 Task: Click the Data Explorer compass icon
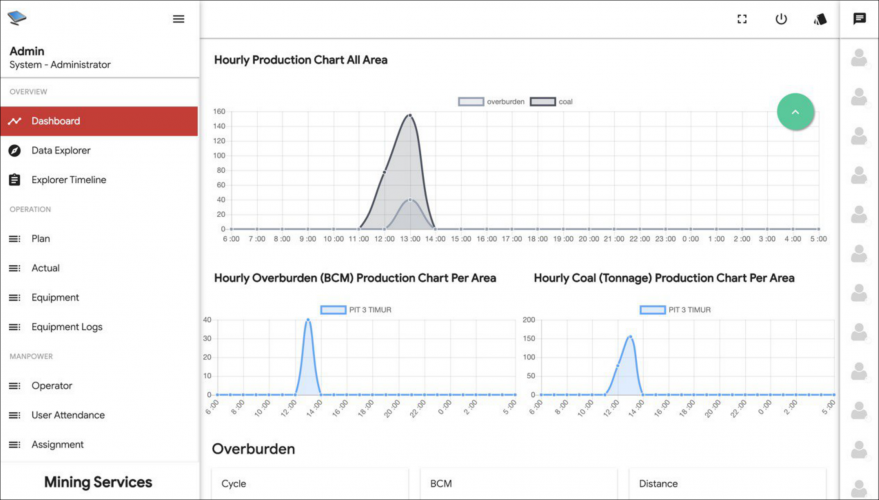tap(14, 151)
